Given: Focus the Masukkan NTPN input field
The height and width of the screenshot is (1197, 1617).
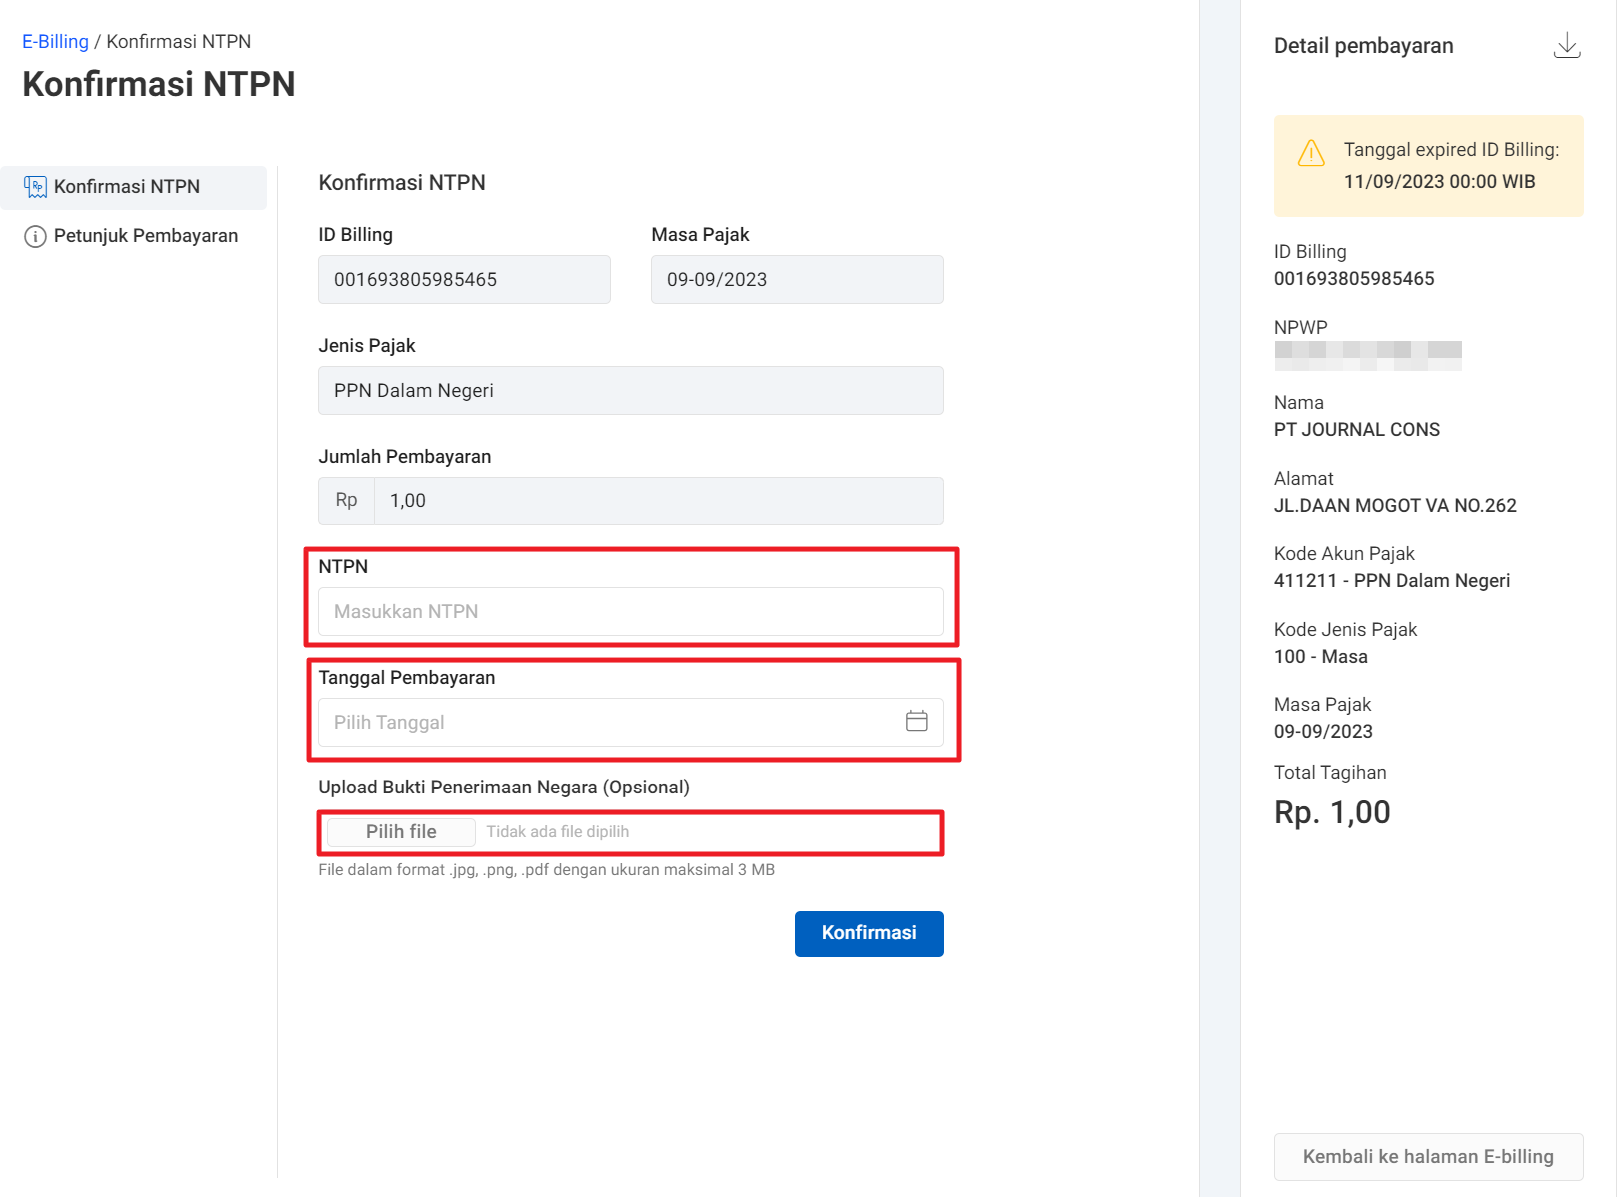Looking at the screenshot, I should [x=630, y=612].
